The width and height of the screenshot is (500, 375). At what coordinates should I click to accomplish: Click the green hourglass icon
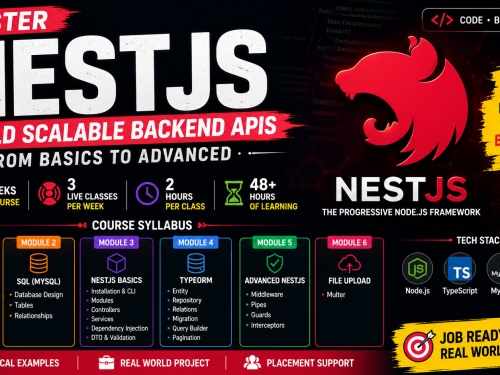[234, 193]
